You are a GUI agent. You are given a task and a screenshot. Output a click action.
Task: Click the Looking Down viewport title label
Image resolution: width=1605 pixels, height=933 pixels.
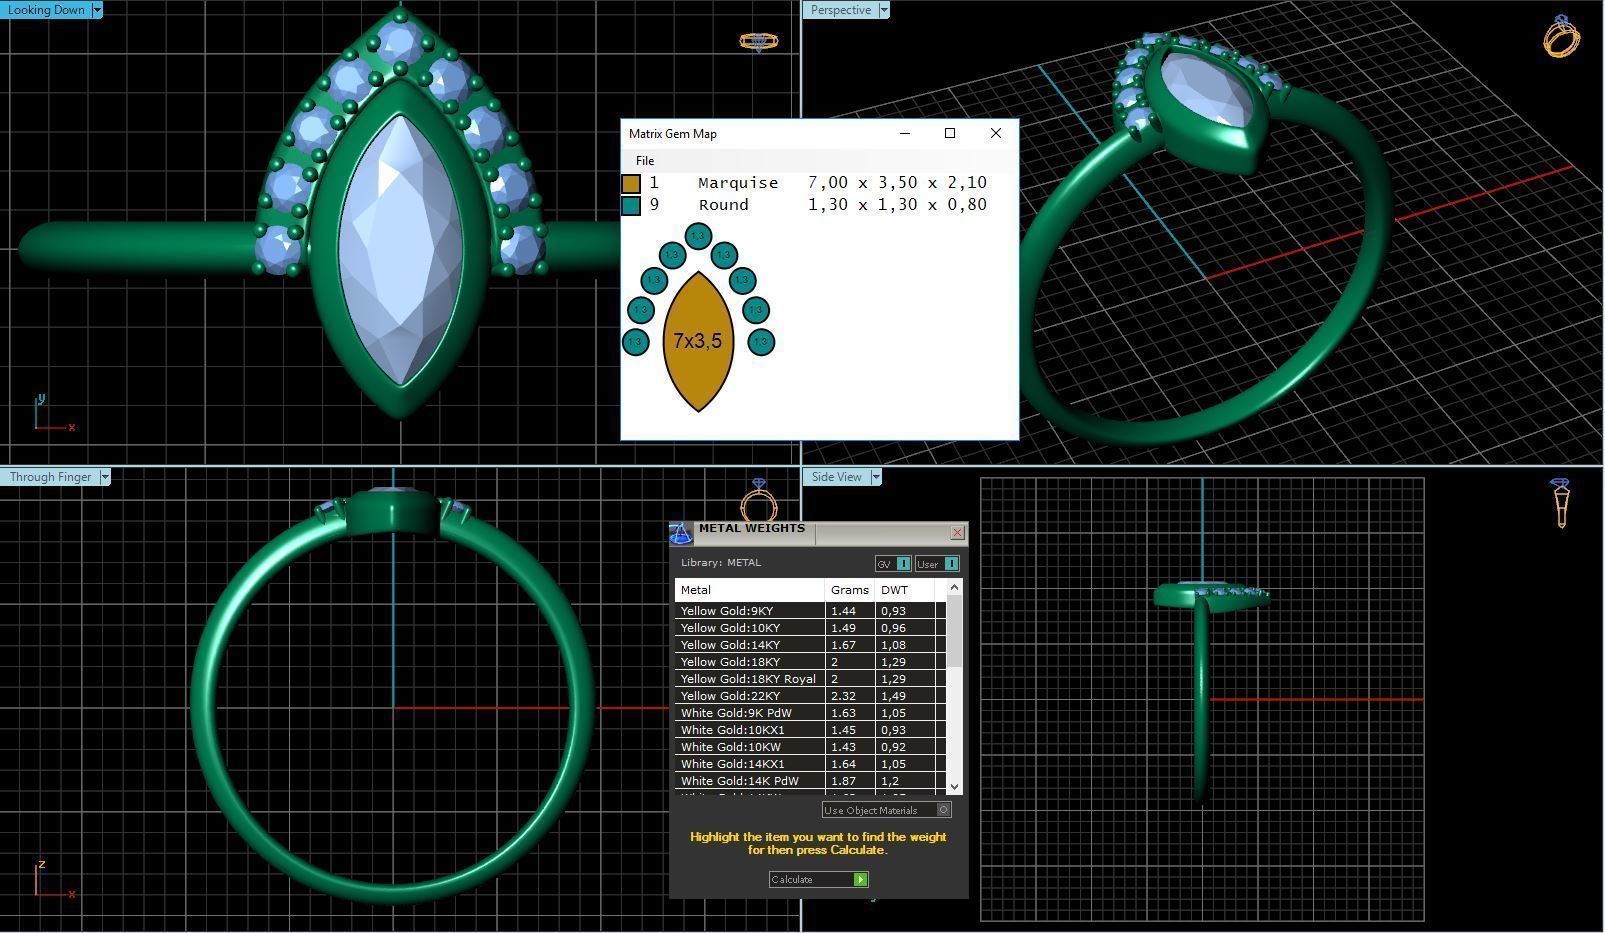pyautogui.click(x=46, y=10)
